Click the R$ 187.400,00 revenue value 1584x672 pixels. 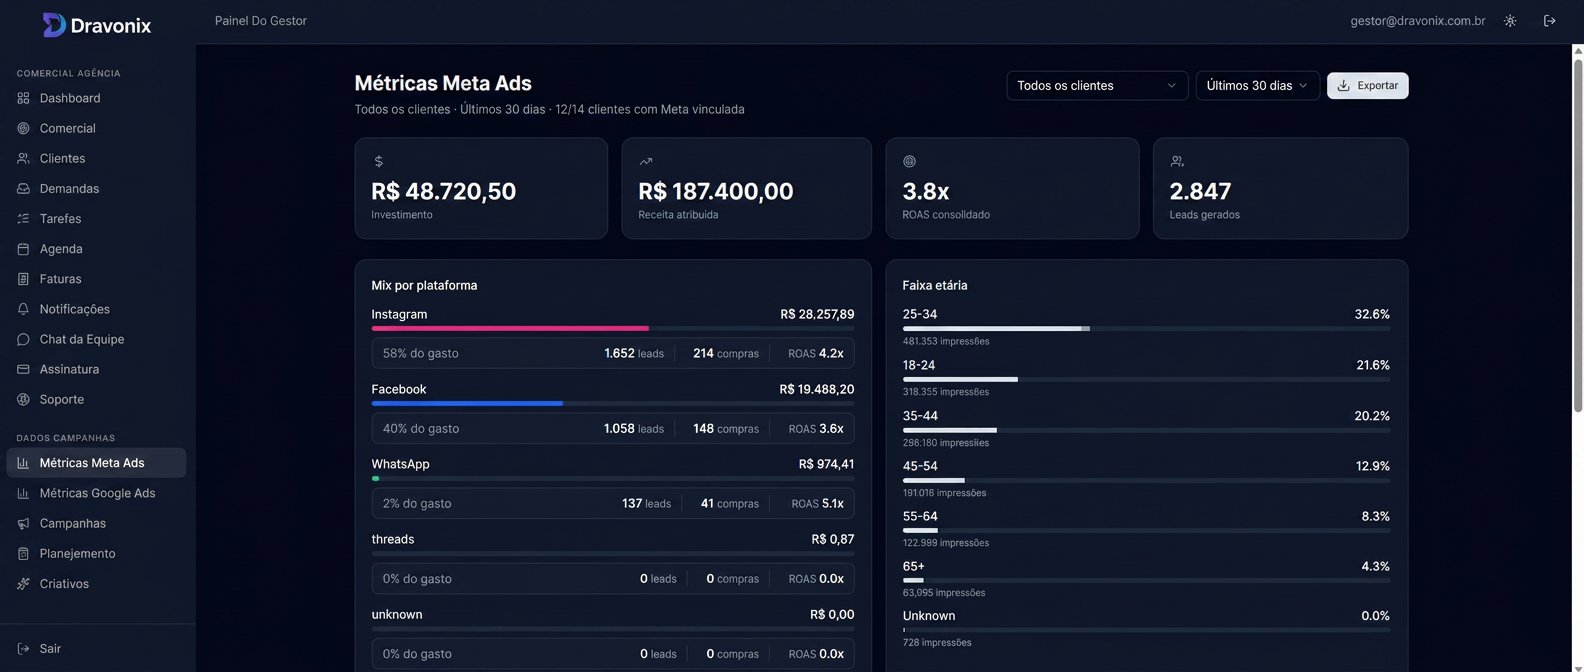pyautogui.click(x=716, y=191)
